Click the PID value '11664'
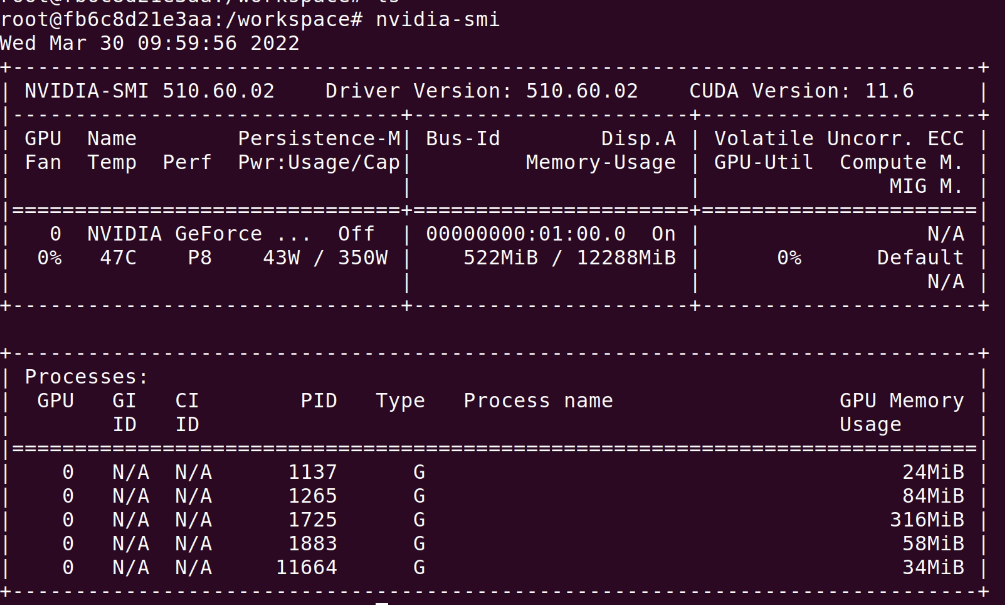The height and width of the screenshot is (605, 1005). tap(306, 567)
